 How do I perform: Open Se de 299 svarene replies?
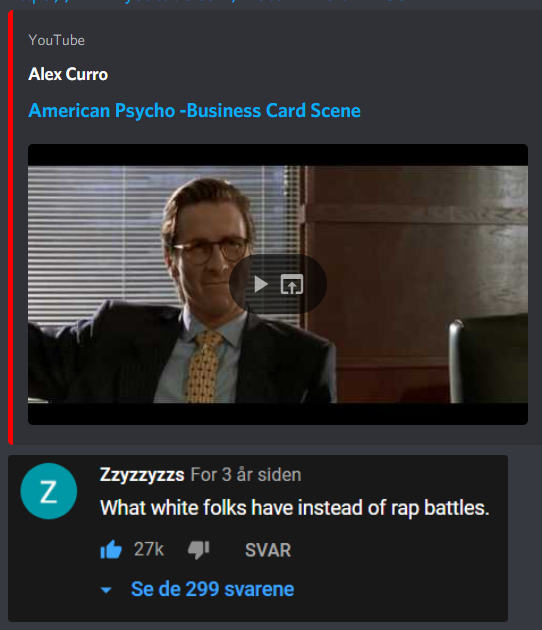pyautogui.click(x=213, y=589)
